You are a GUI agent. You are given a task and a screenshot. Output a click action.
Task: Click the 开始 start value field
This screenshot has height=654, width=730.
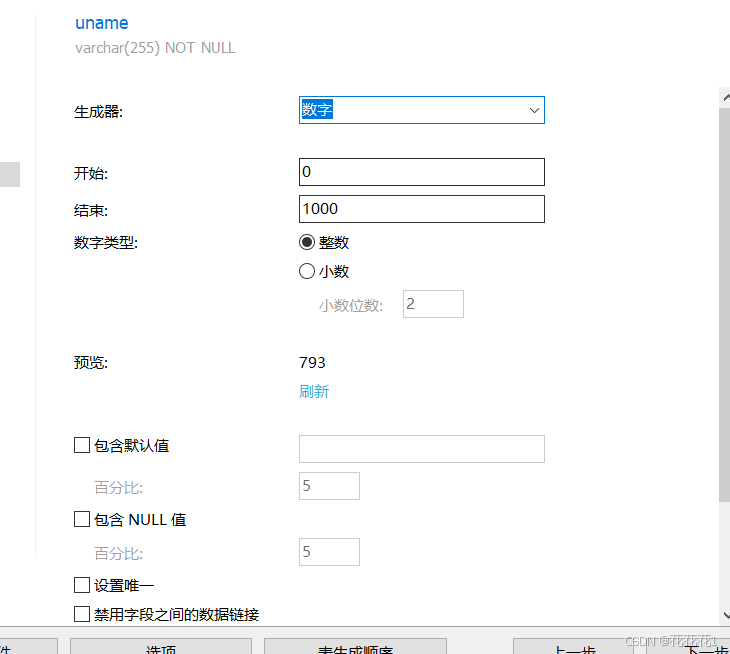click(x=421, y=172)
